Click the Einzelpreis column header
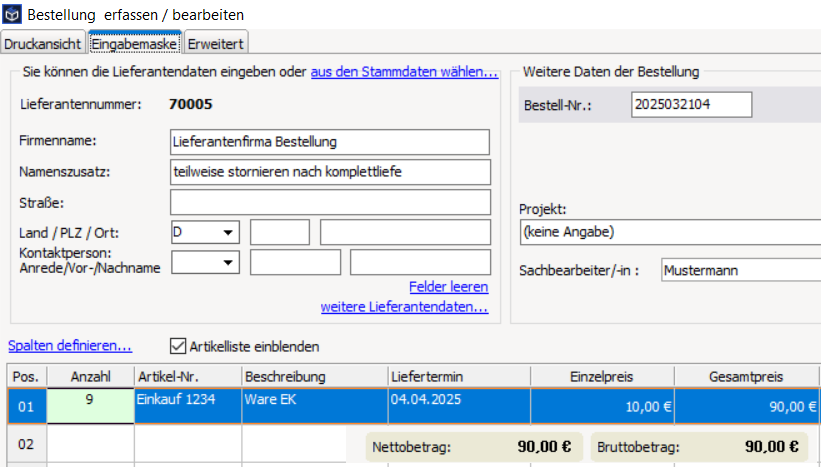821x467 pixels. [602, 376]
